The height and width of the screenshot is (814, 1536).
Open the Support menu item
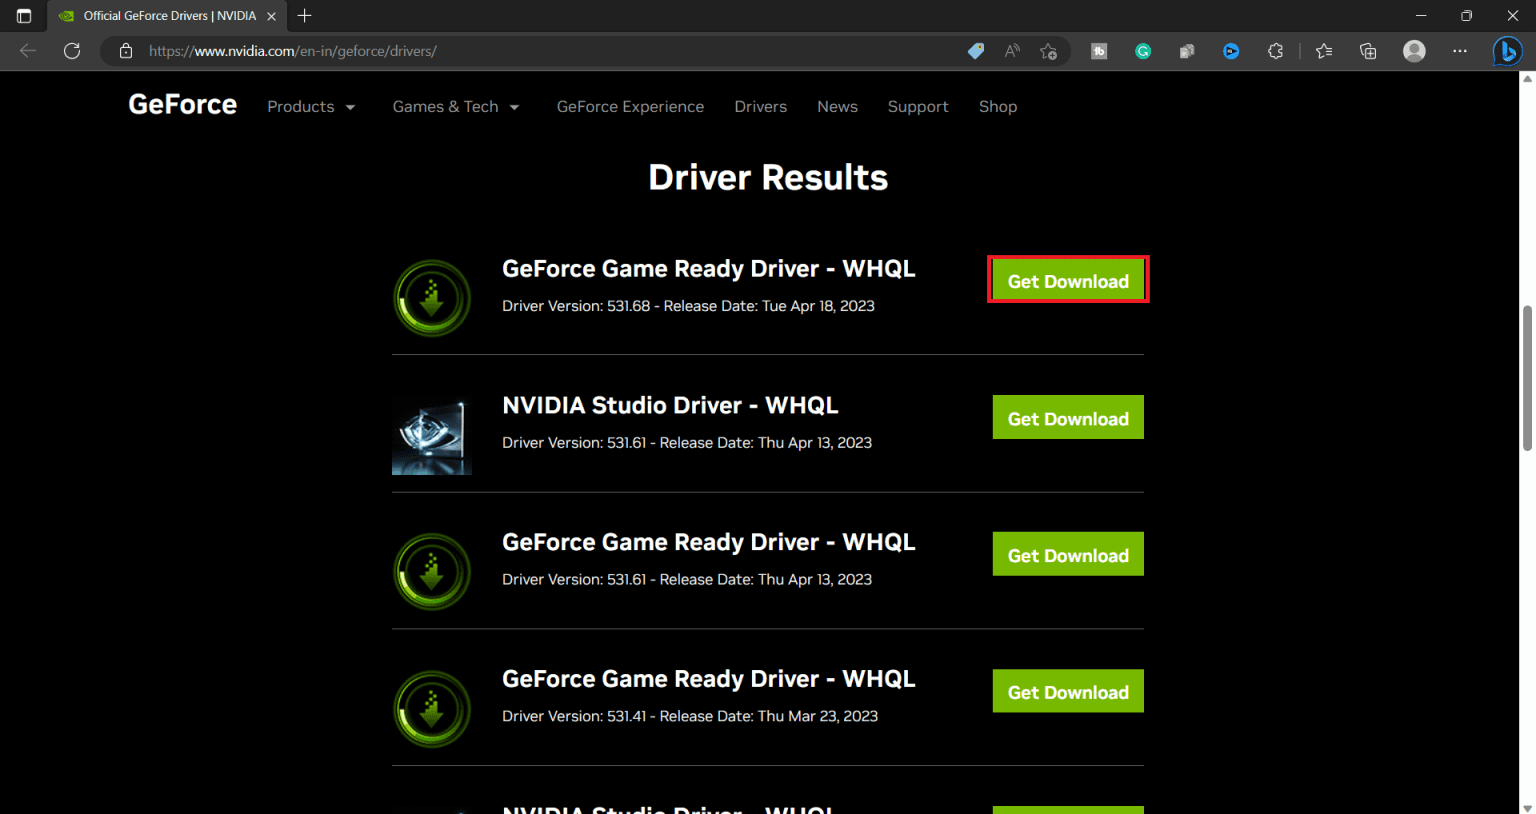coord(918,106)
